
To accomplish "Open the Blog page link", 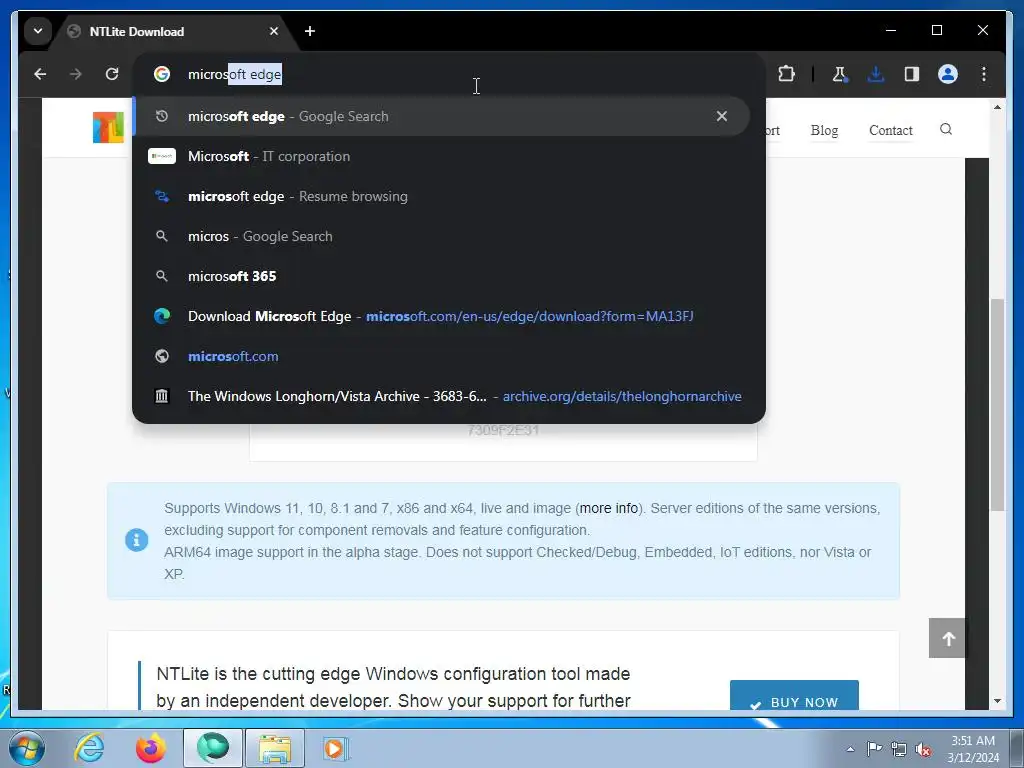I will (824, 130).
